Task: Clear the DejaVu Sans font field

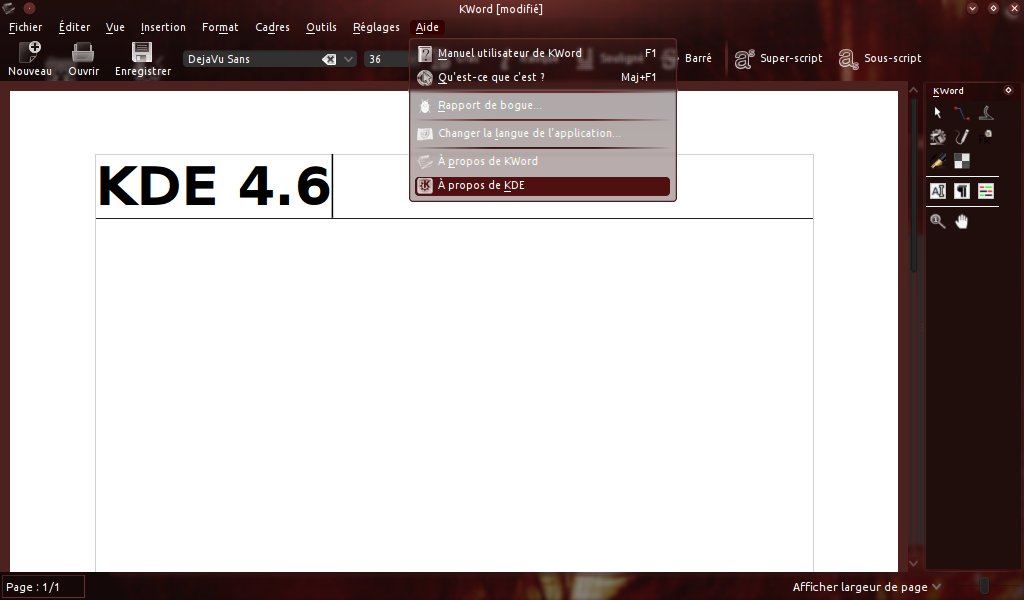Action: [328, 59]
